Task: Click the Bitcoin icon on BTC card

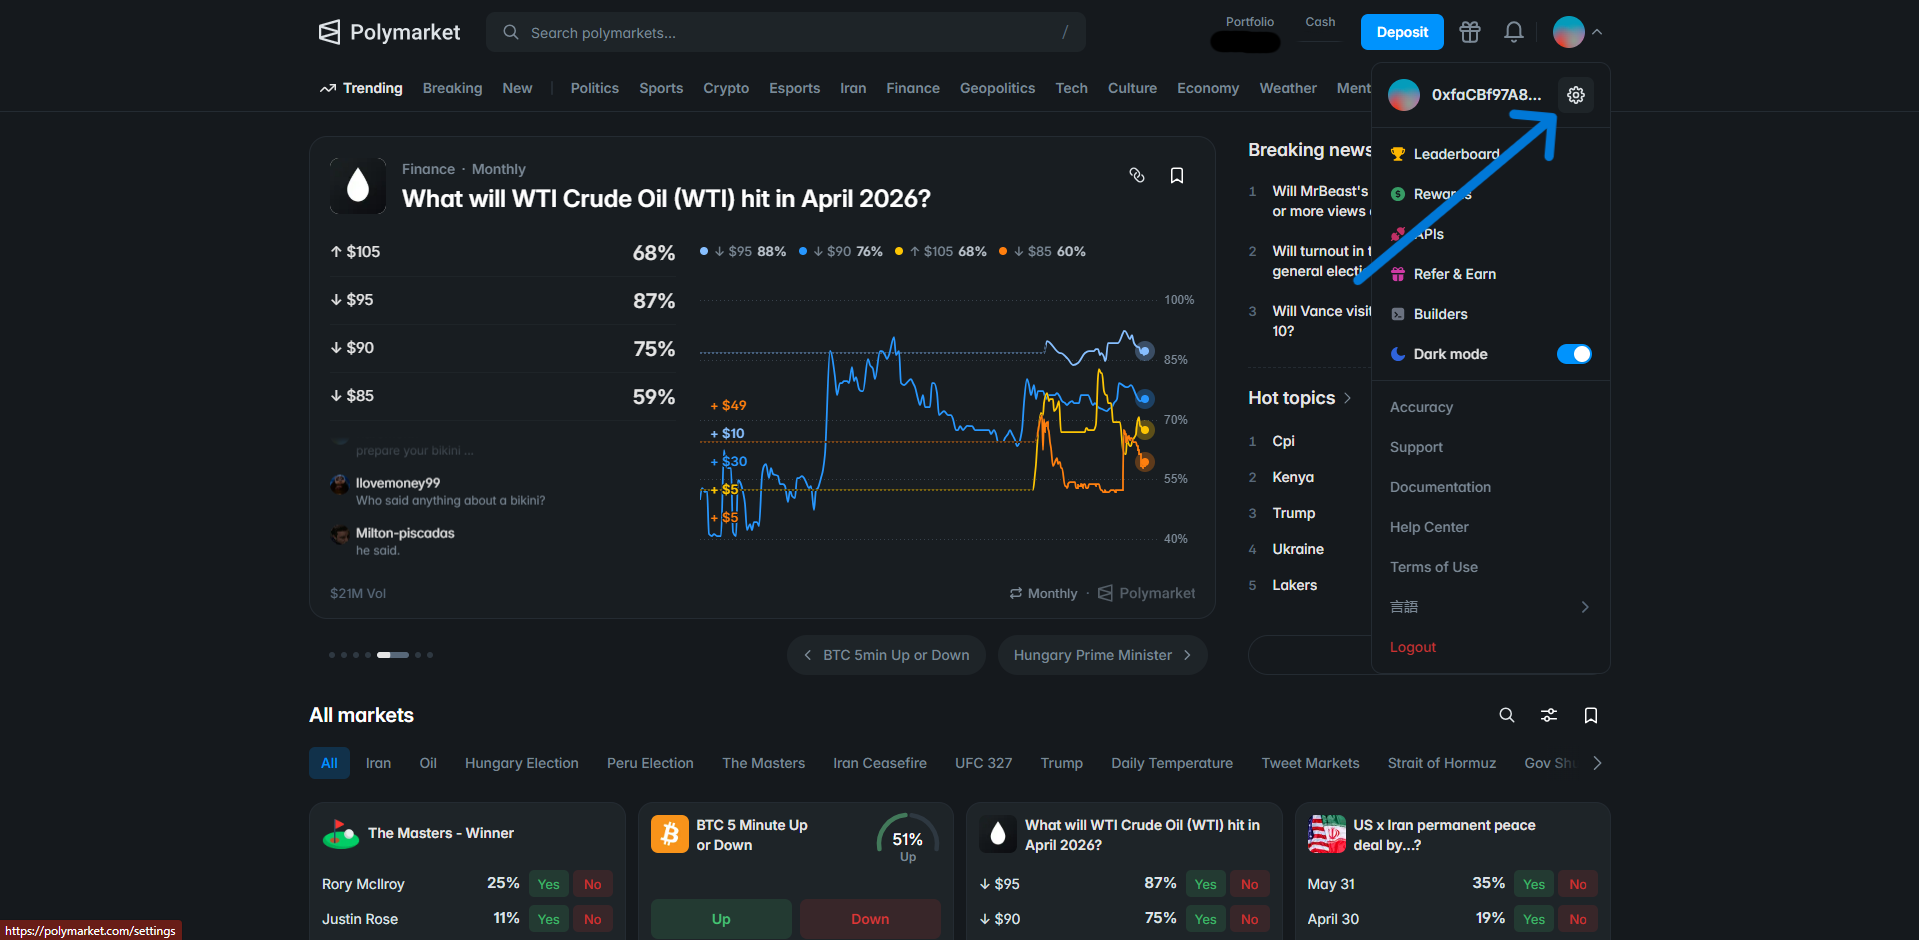Action: click(x=670, y=834)
